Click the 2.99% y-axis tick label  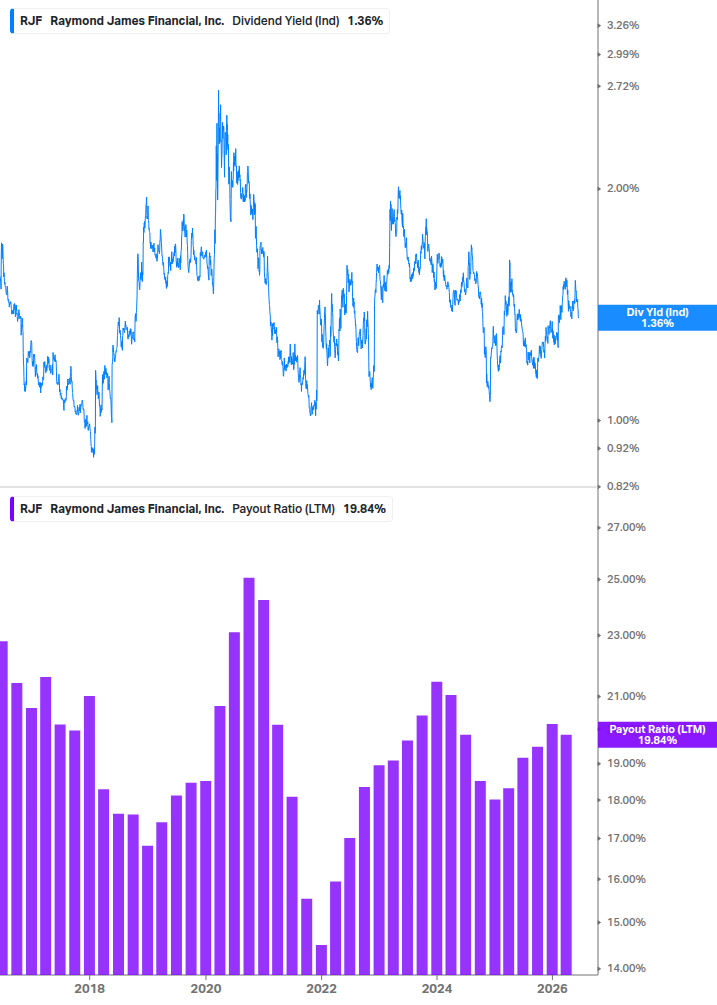tap(623, 54)
